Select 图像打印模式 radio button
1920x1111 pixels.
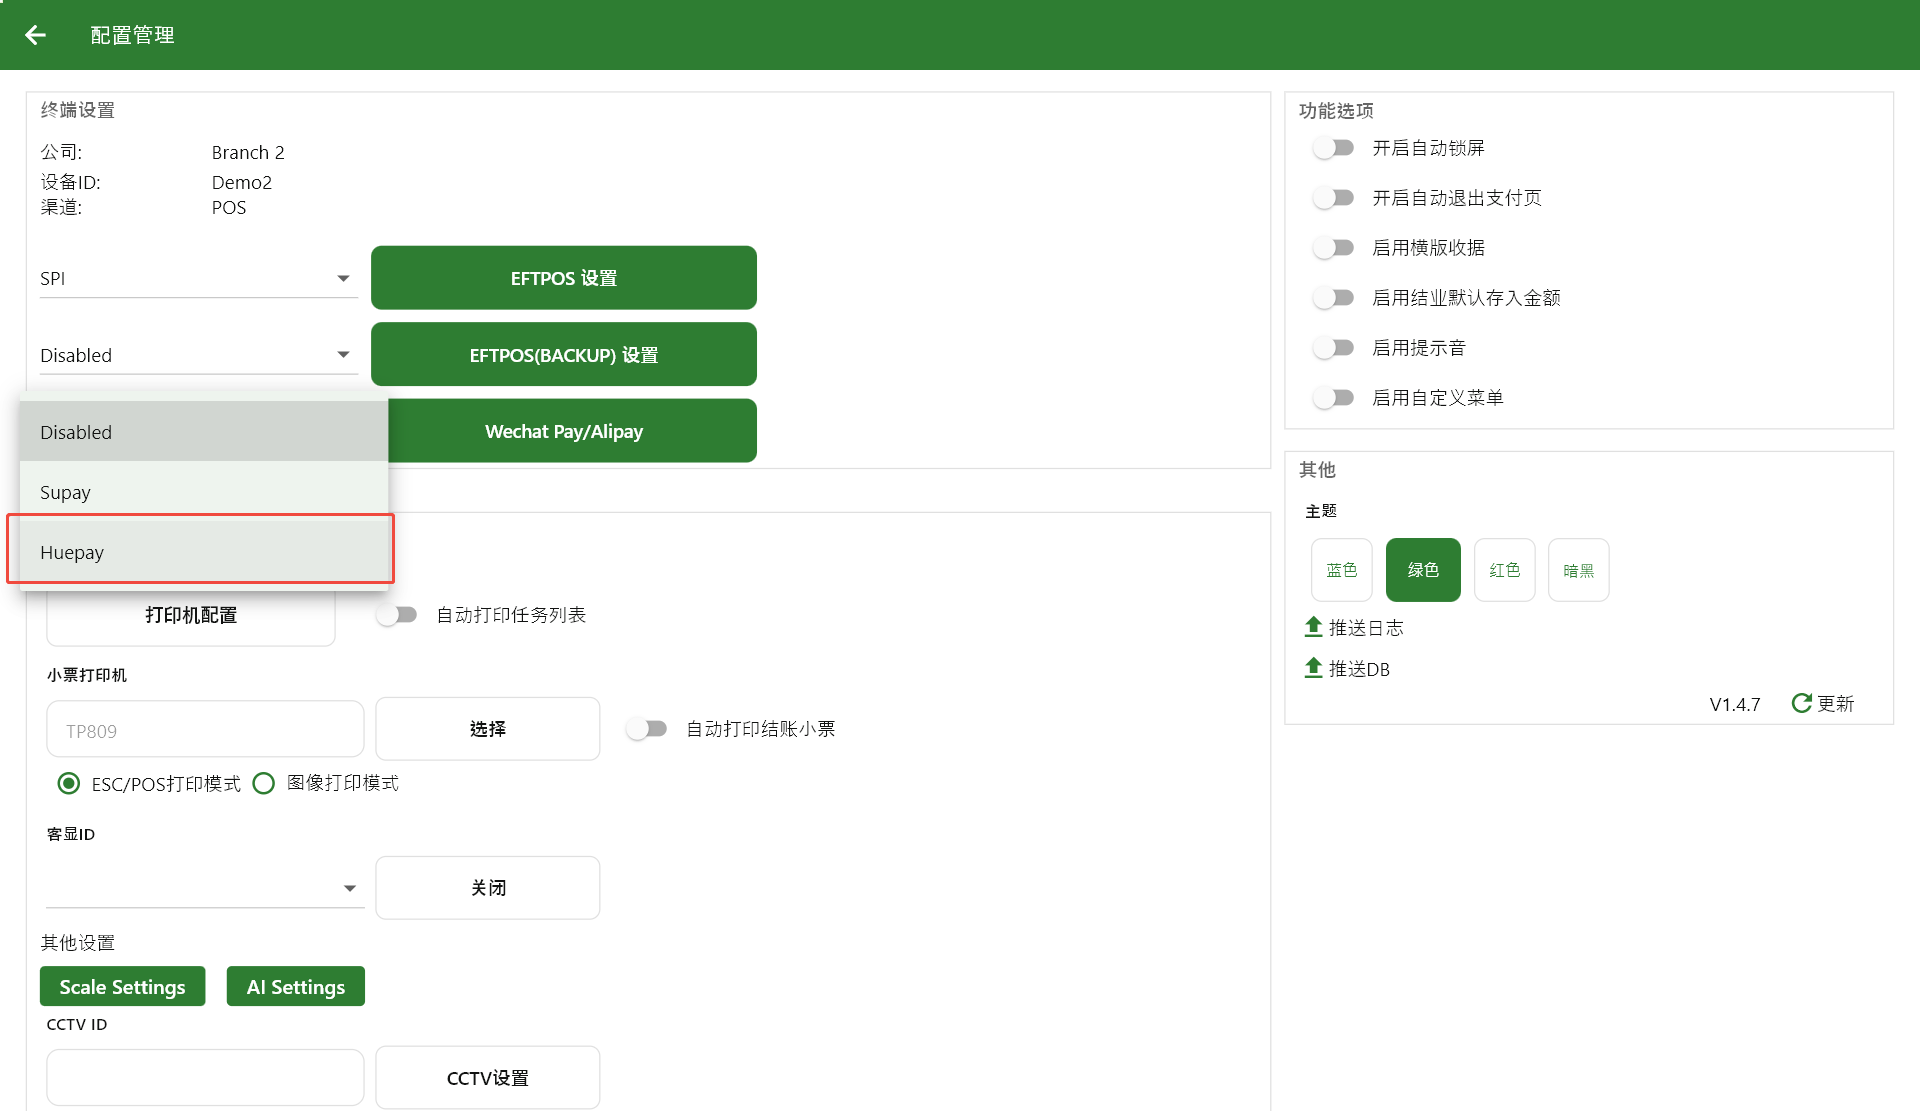pyautogui.click(x=264, y=783)
